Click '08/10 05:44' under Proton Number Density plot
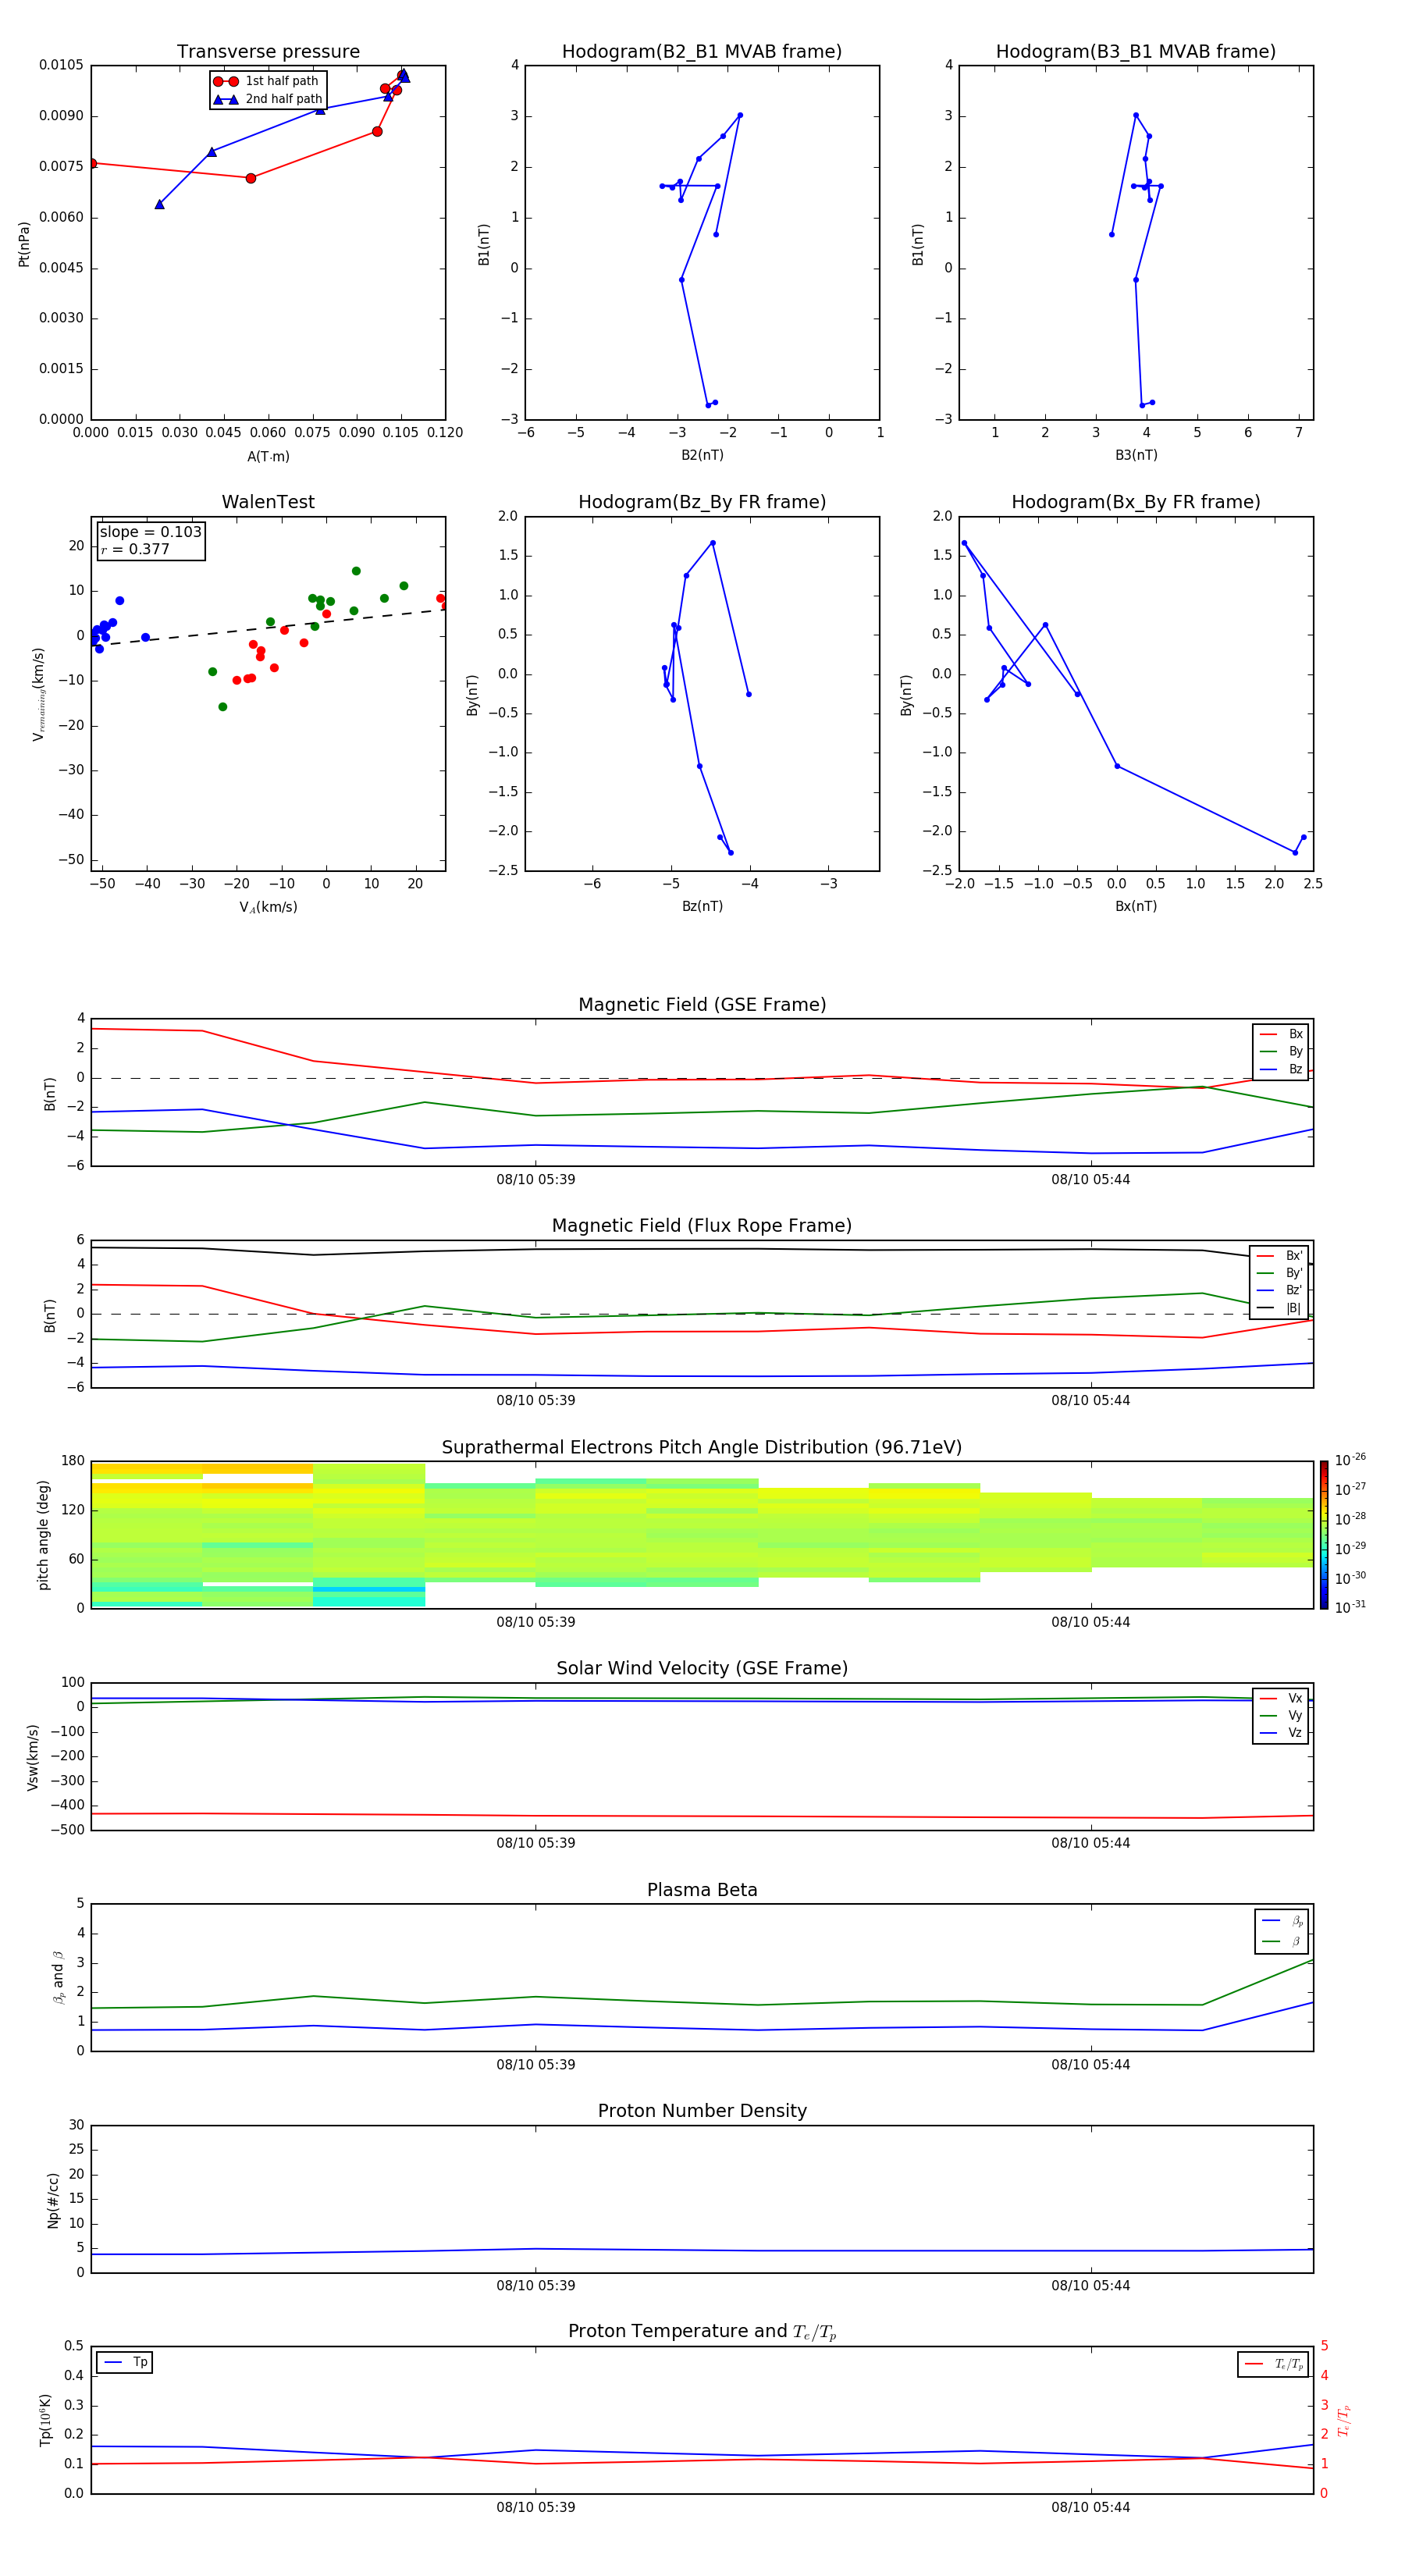The width and height of the screenshot is (1405, 2576). [1091, 2286]
